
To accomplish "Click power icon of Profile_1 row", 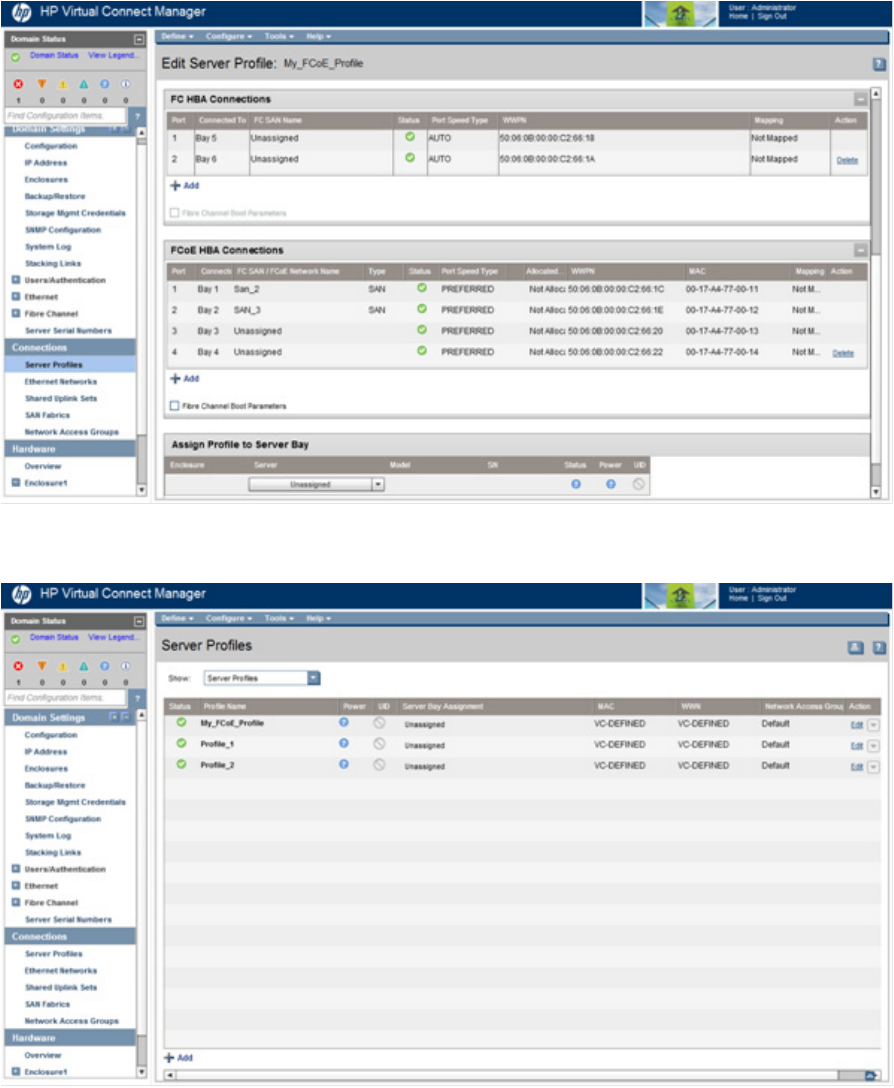I will point(344,743).
